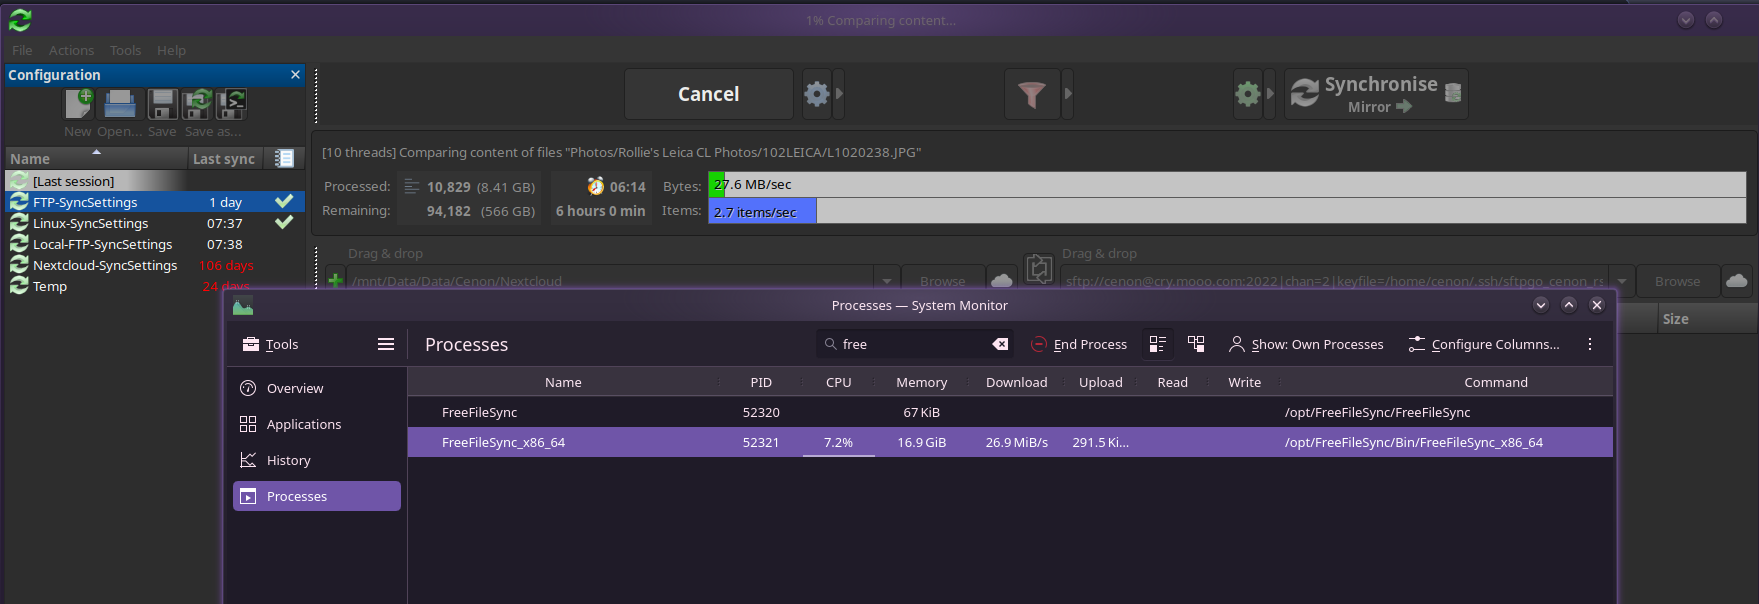
Task: Select the [Last session] configuration
Action: (x=155, y=181)
